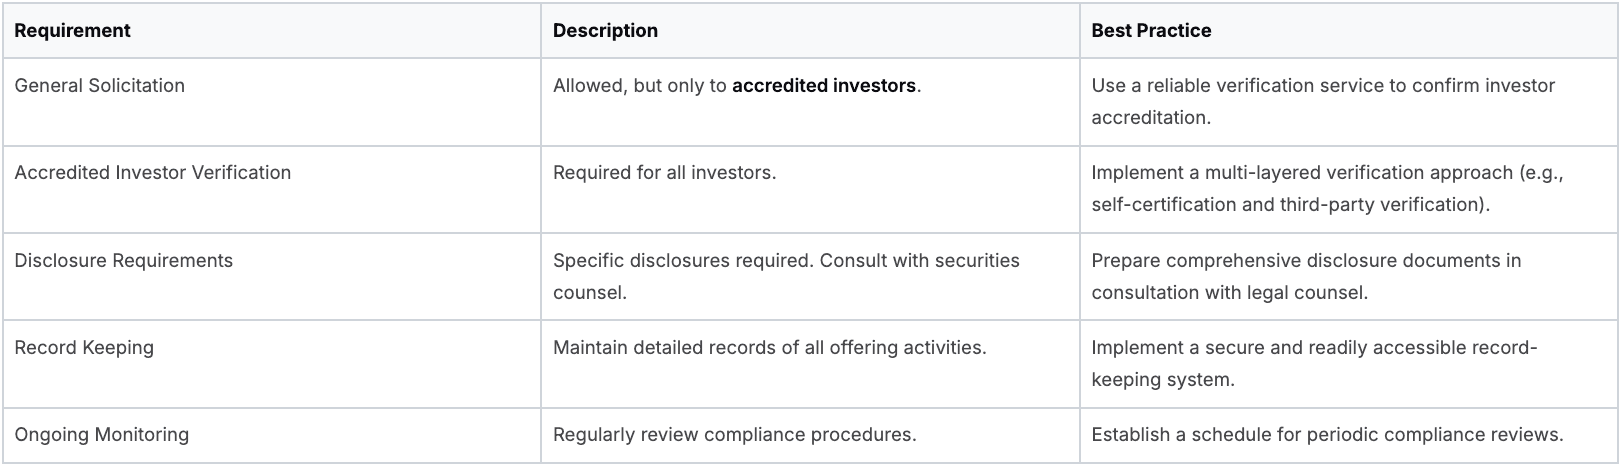Viewport: 1622px width, 468px height.
Task: Click 'Regularly review compliance procedures.' text
Action: pos(734,435)
